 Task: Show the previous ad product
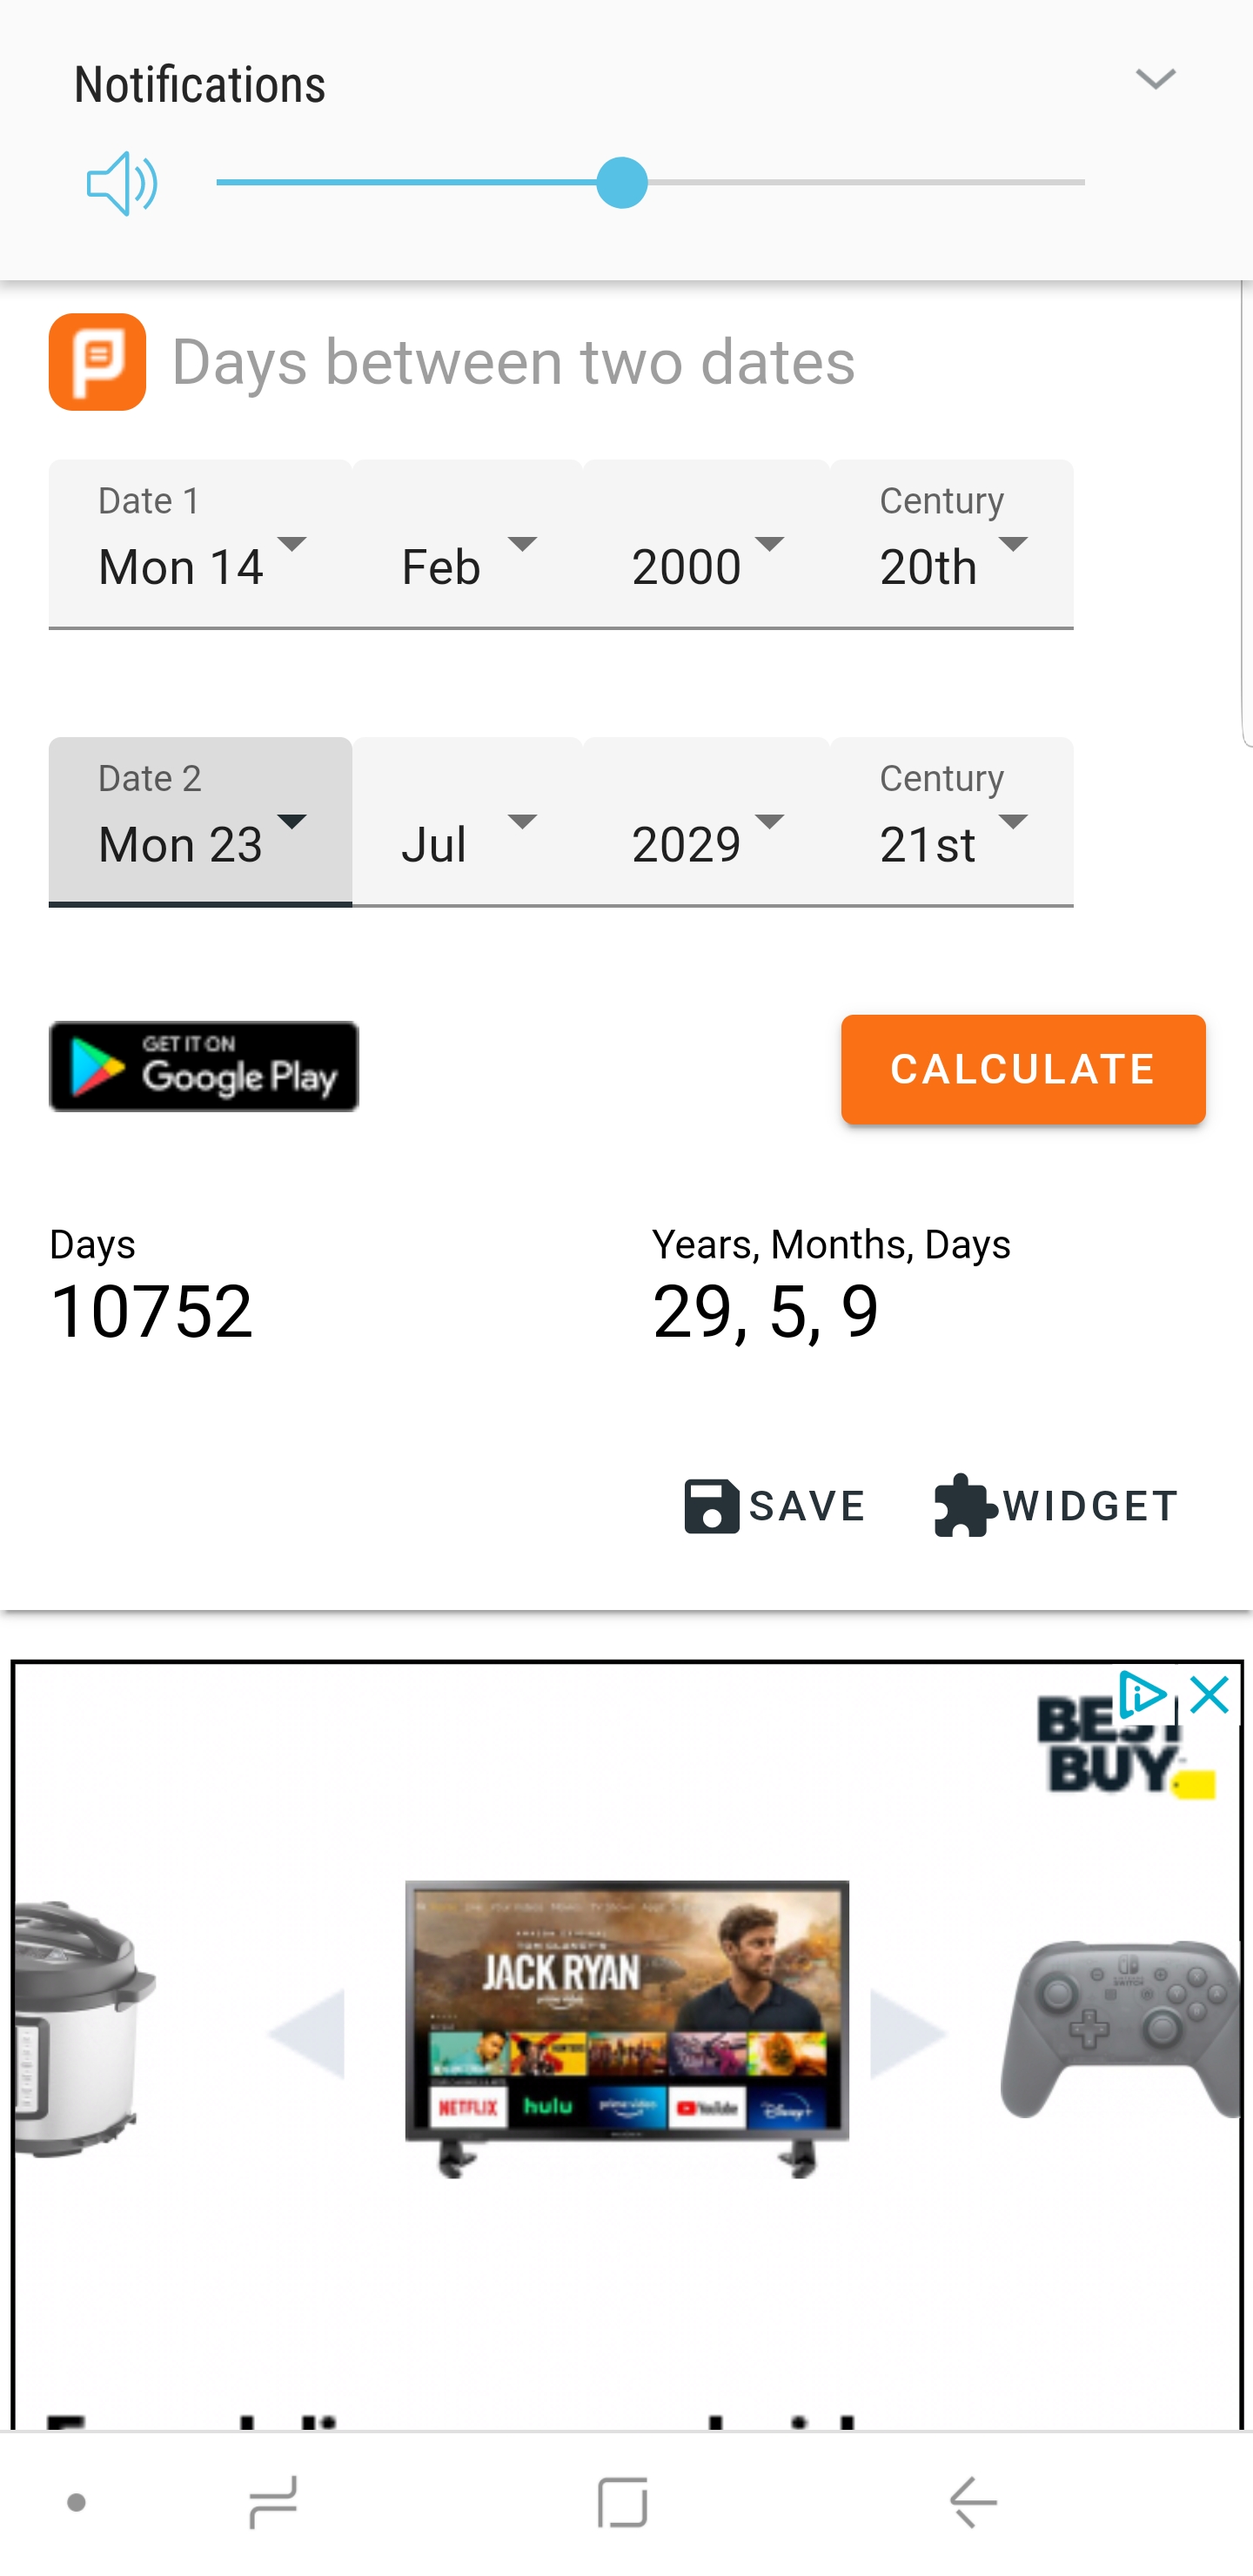click(308, 2034)
